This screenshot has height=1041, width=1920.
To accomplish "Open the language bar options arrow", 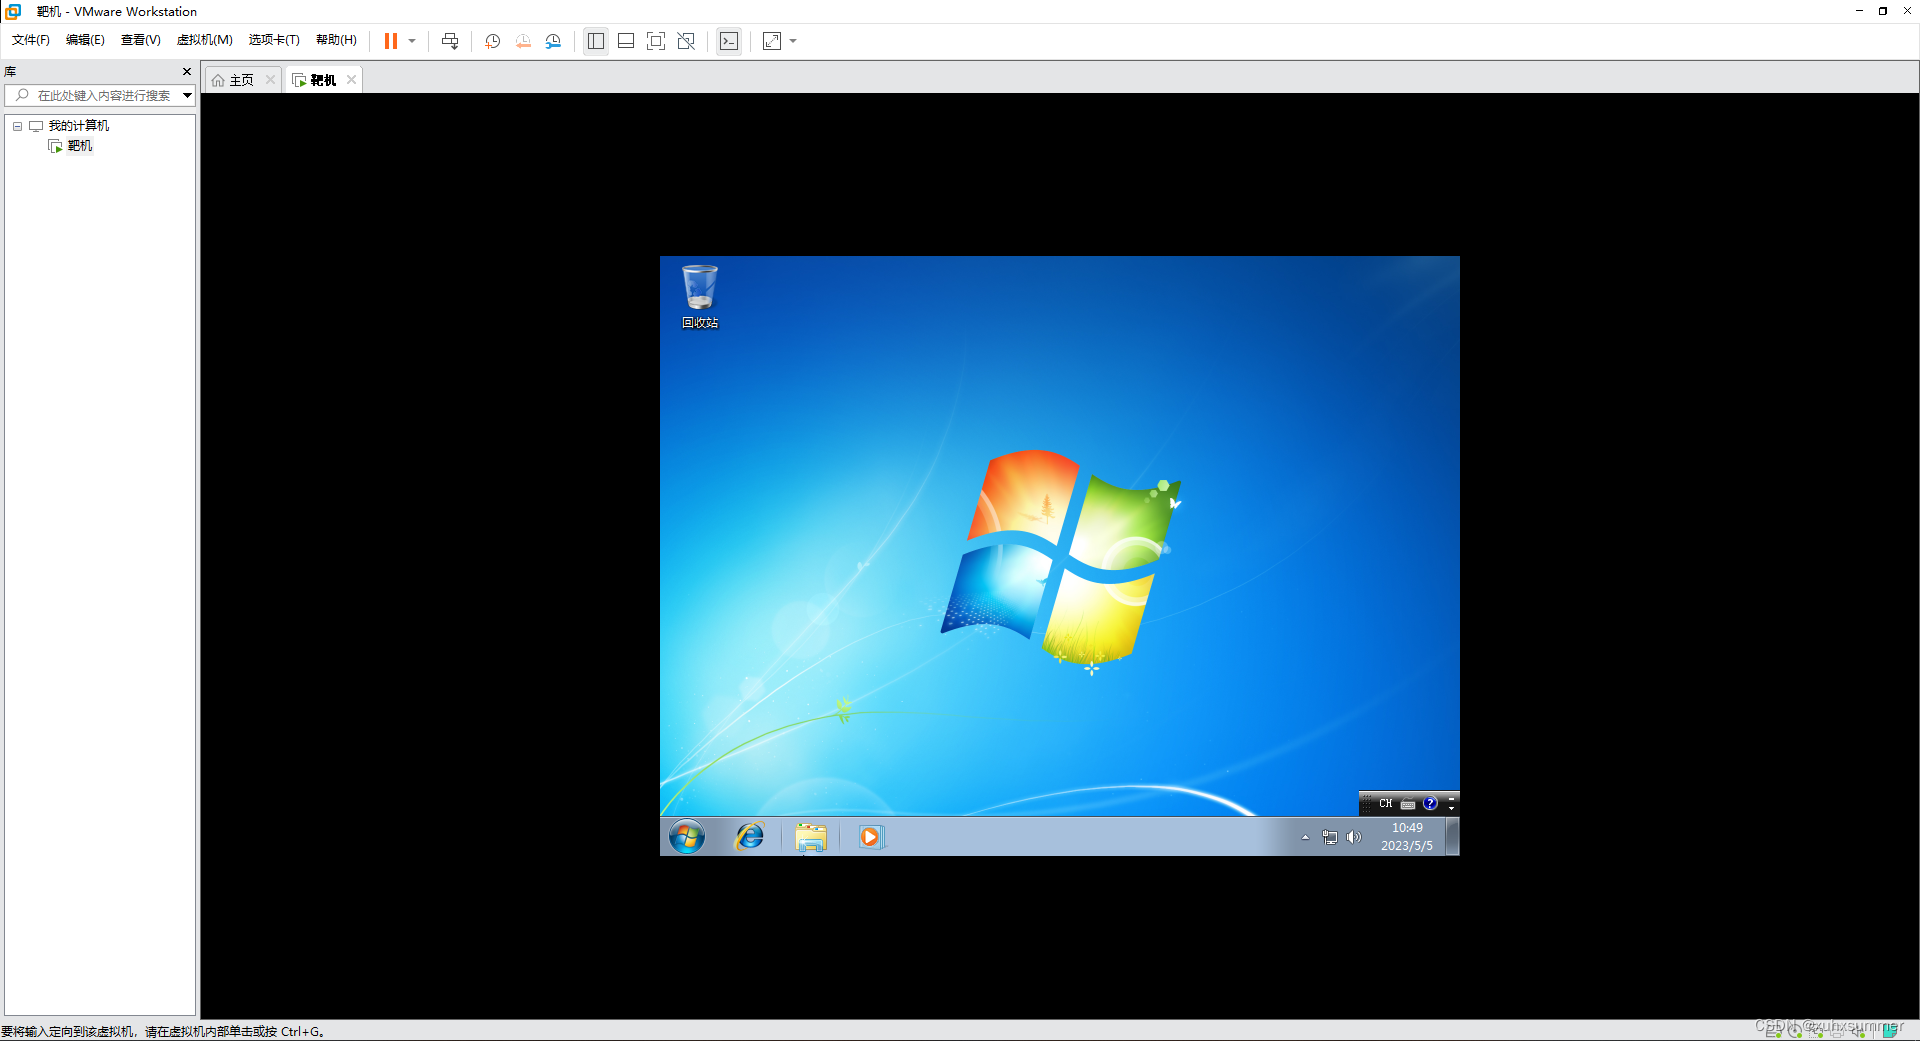I will tap(1452, 809).
